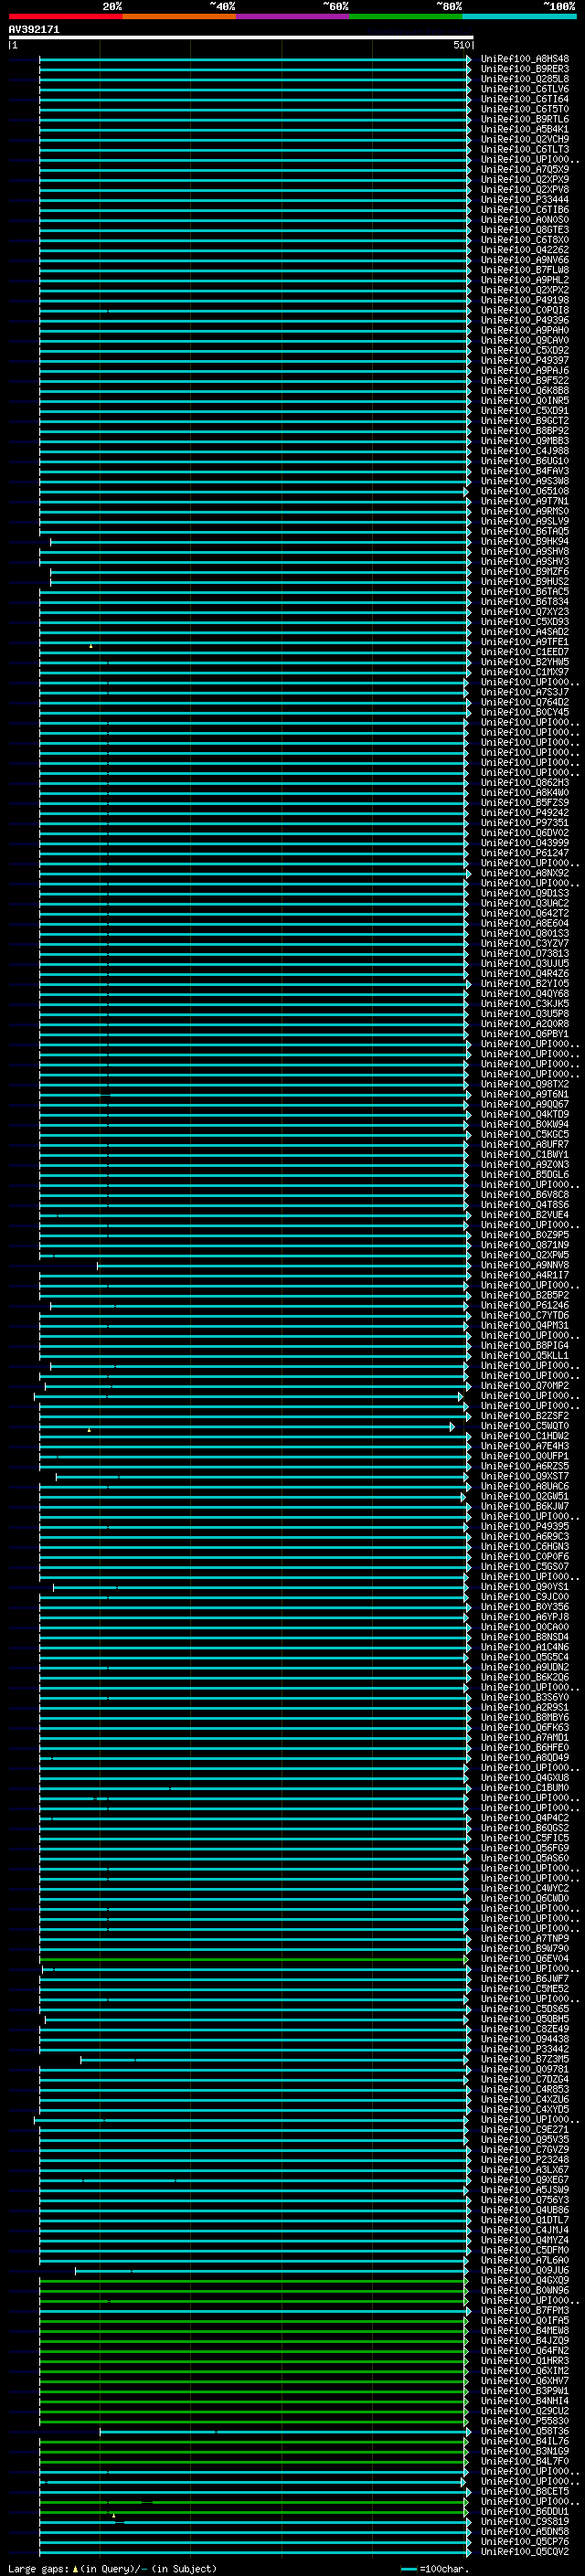The height and width of the screenshot is (2576, 585).
Task: Select hit label UniRef100_P49198
Action: [524, 300]
